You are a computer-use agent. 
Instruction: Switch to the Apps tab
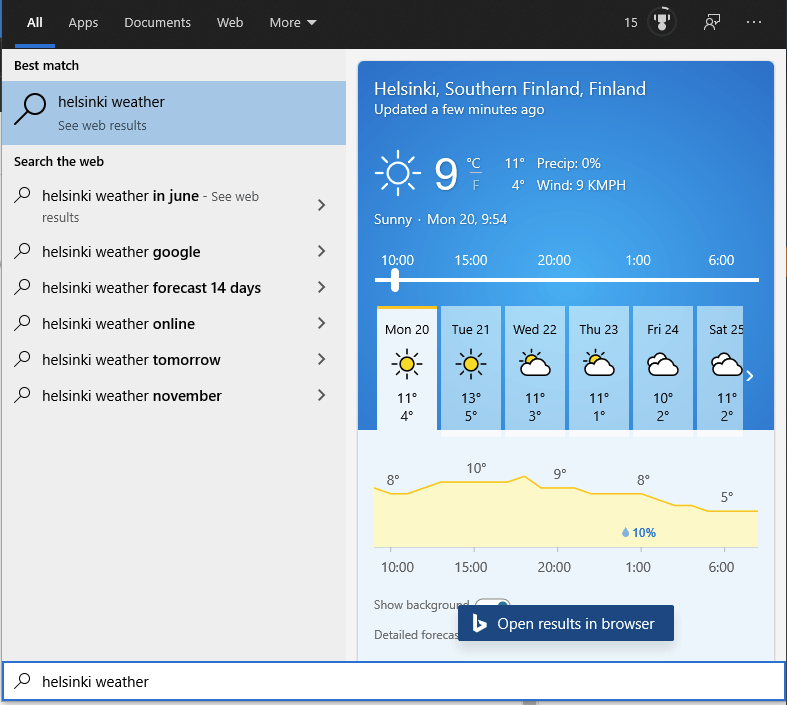(x=83, y=23)
